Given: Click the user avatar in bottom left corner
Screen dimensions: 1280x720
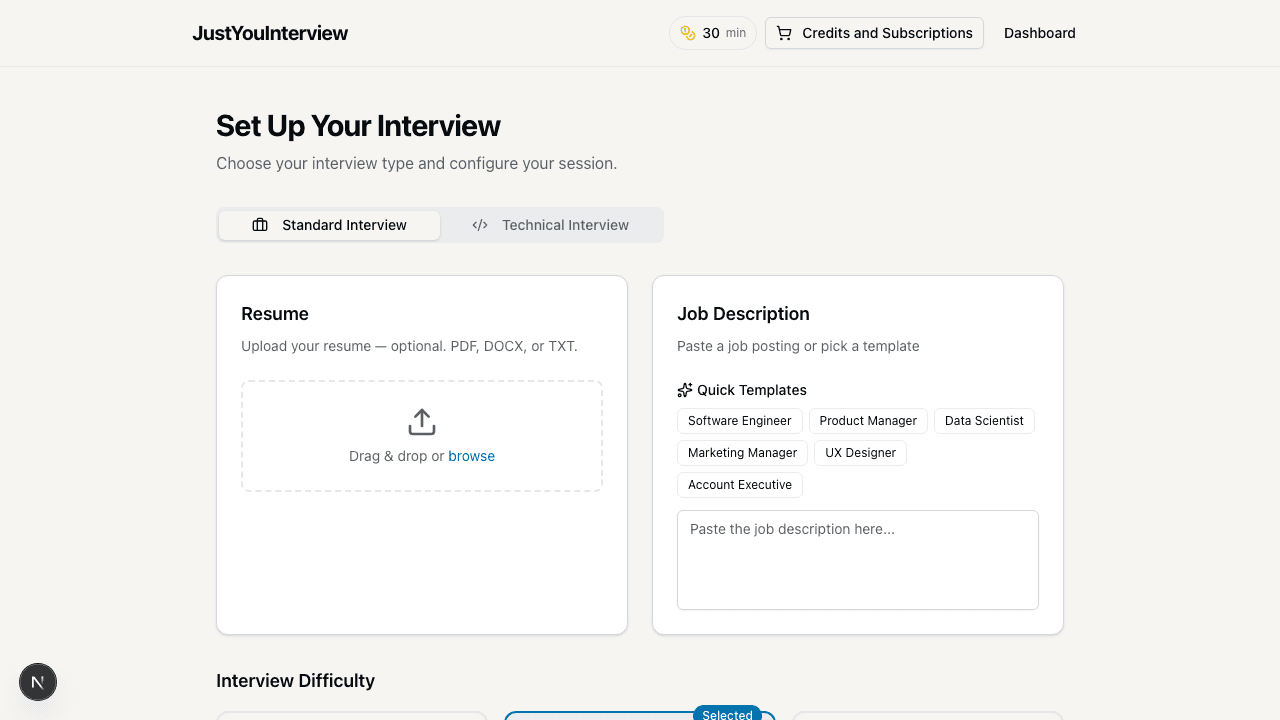Looking at the screenshot, I should click(x=38, y=682).
